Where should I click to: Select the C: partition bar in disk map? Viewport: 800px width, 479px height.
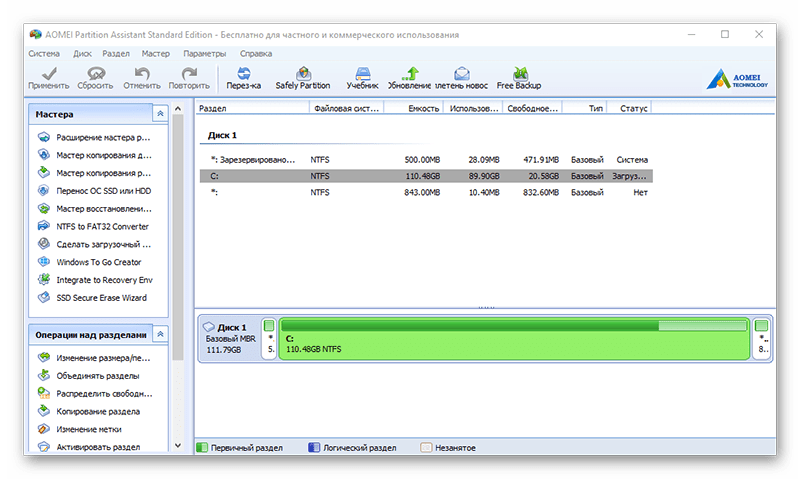514,339
